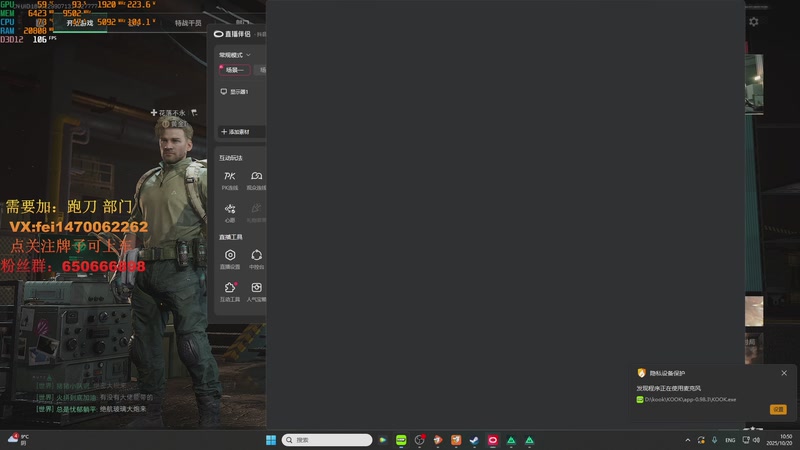This screenshot has width=800, height=450.
Task: Click the KOOK.exe path in popup
Action: [x=690, y=399]
